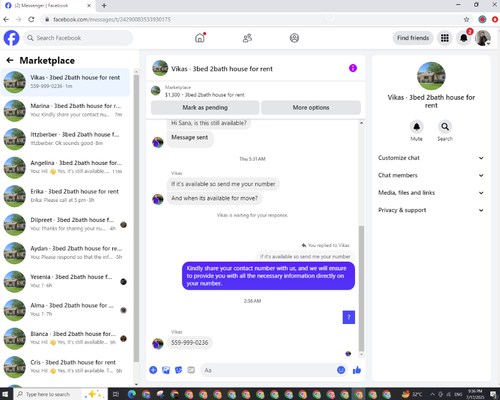This screenshot has height=400, width=500.
Task: Open Aydan conversation in the chat list
Action: [65, 253]
